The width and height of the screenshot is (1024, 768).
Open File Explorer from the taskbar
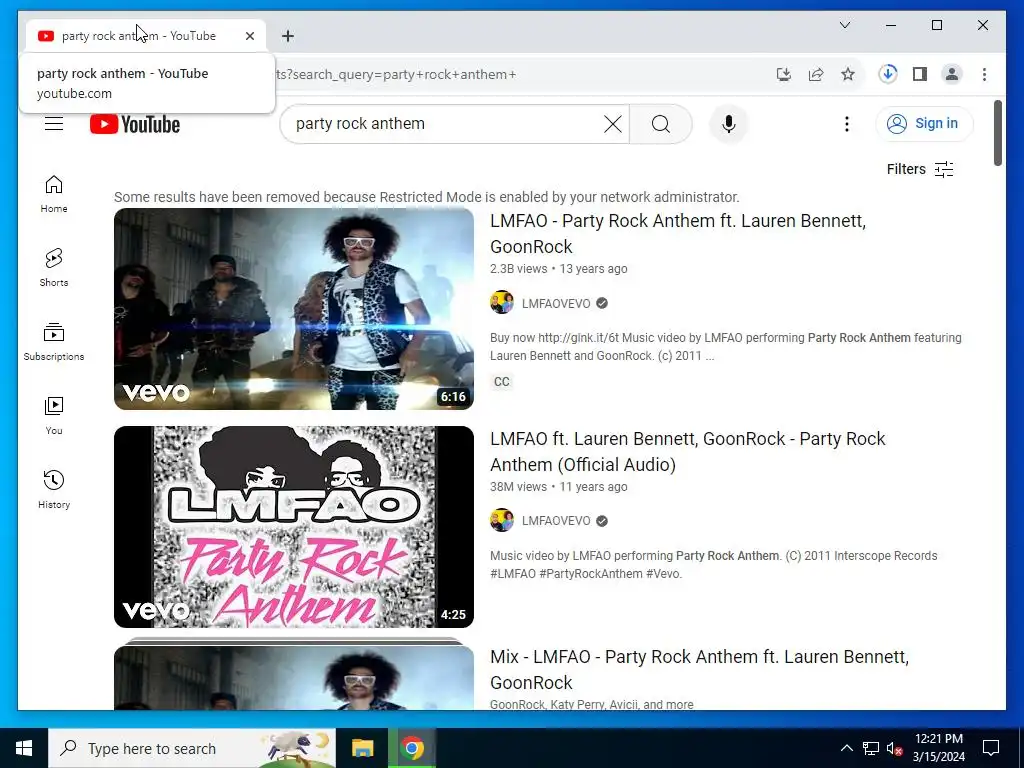(362, 748)
